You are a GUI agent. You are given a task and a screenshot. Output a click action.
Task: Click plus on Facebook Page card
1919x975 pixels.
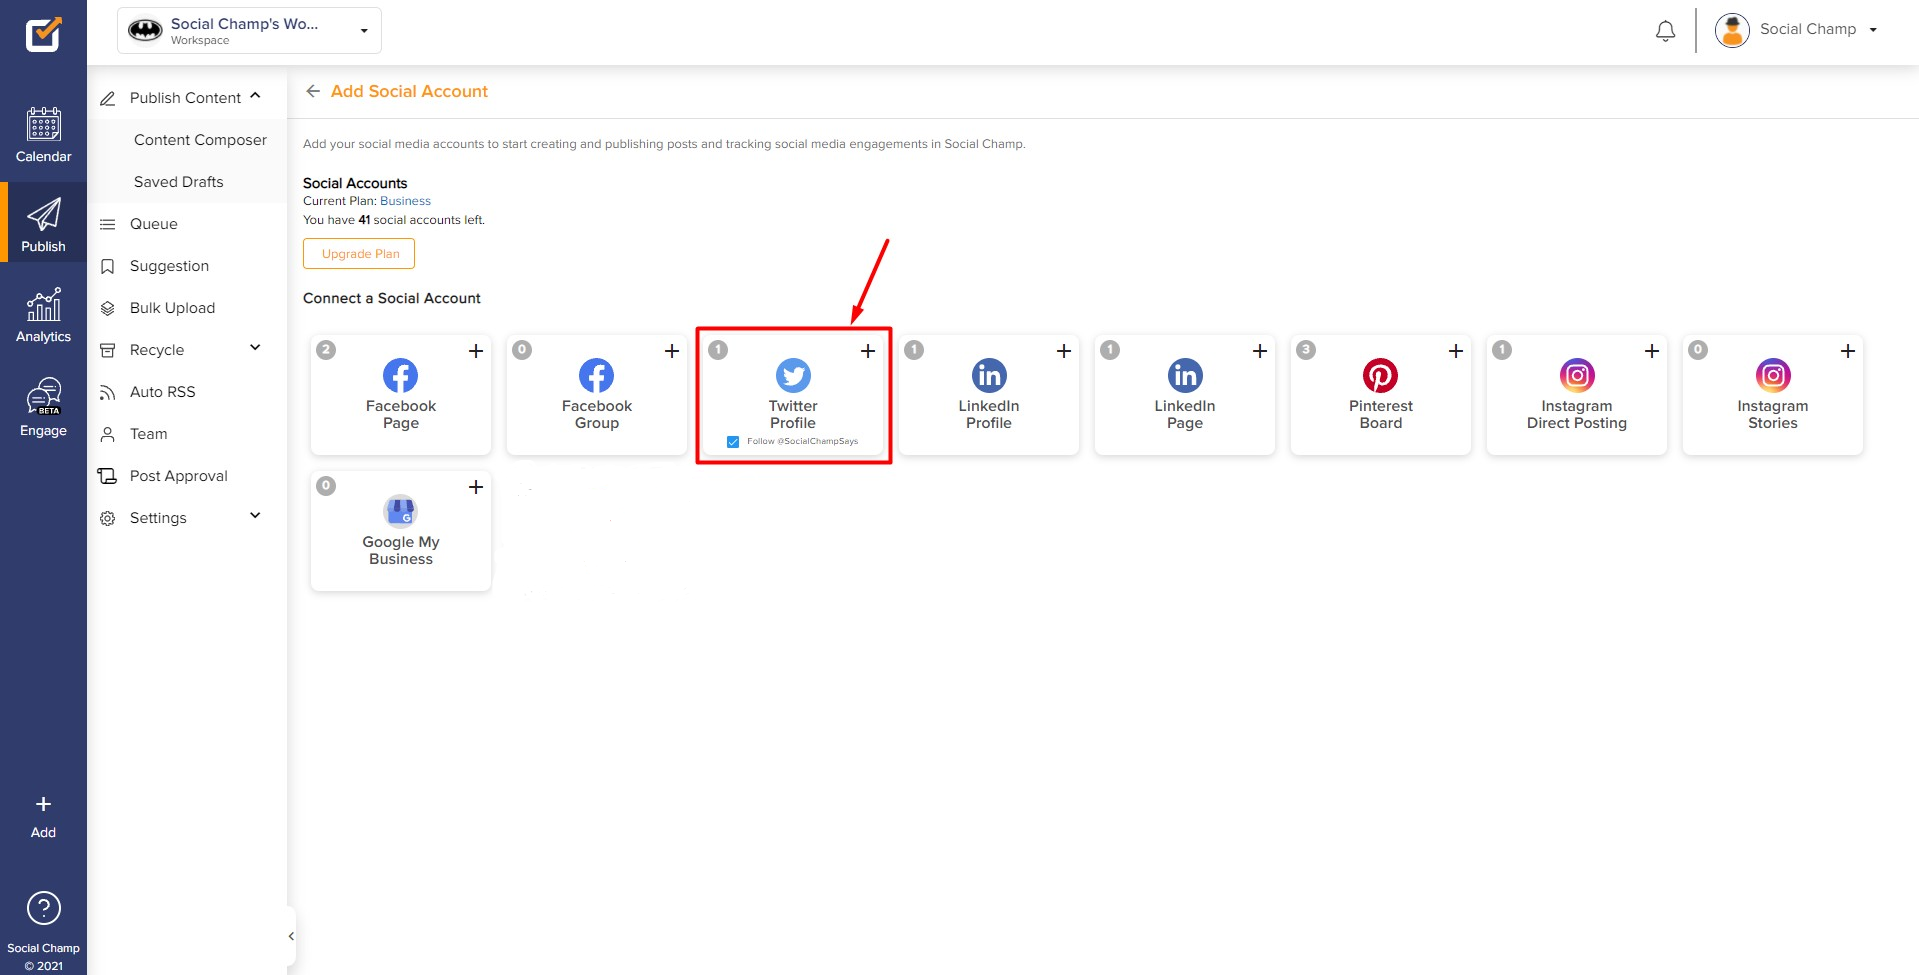[476, 351]
